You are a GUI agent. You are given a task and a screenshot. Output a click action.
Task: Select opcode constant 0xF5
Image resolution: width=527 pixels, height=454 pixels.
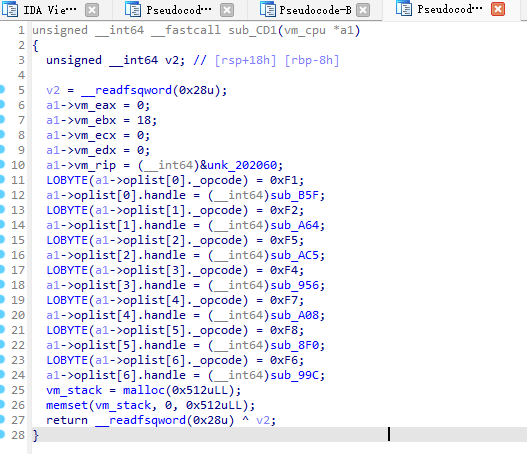pyautogui.click(x=284, y=240)
